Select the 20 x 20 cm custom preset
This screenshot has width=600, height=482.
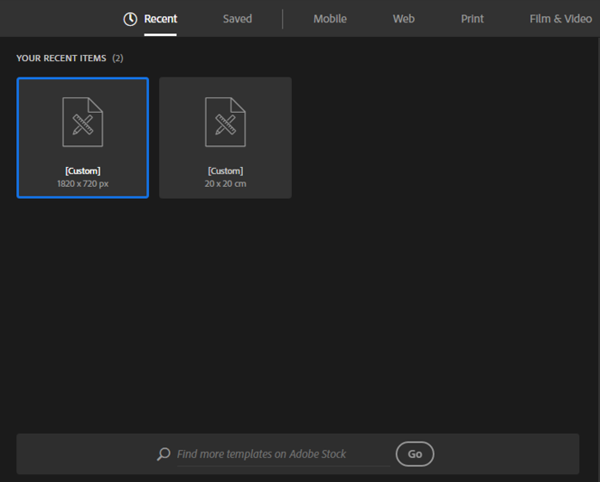coord(225,138)
